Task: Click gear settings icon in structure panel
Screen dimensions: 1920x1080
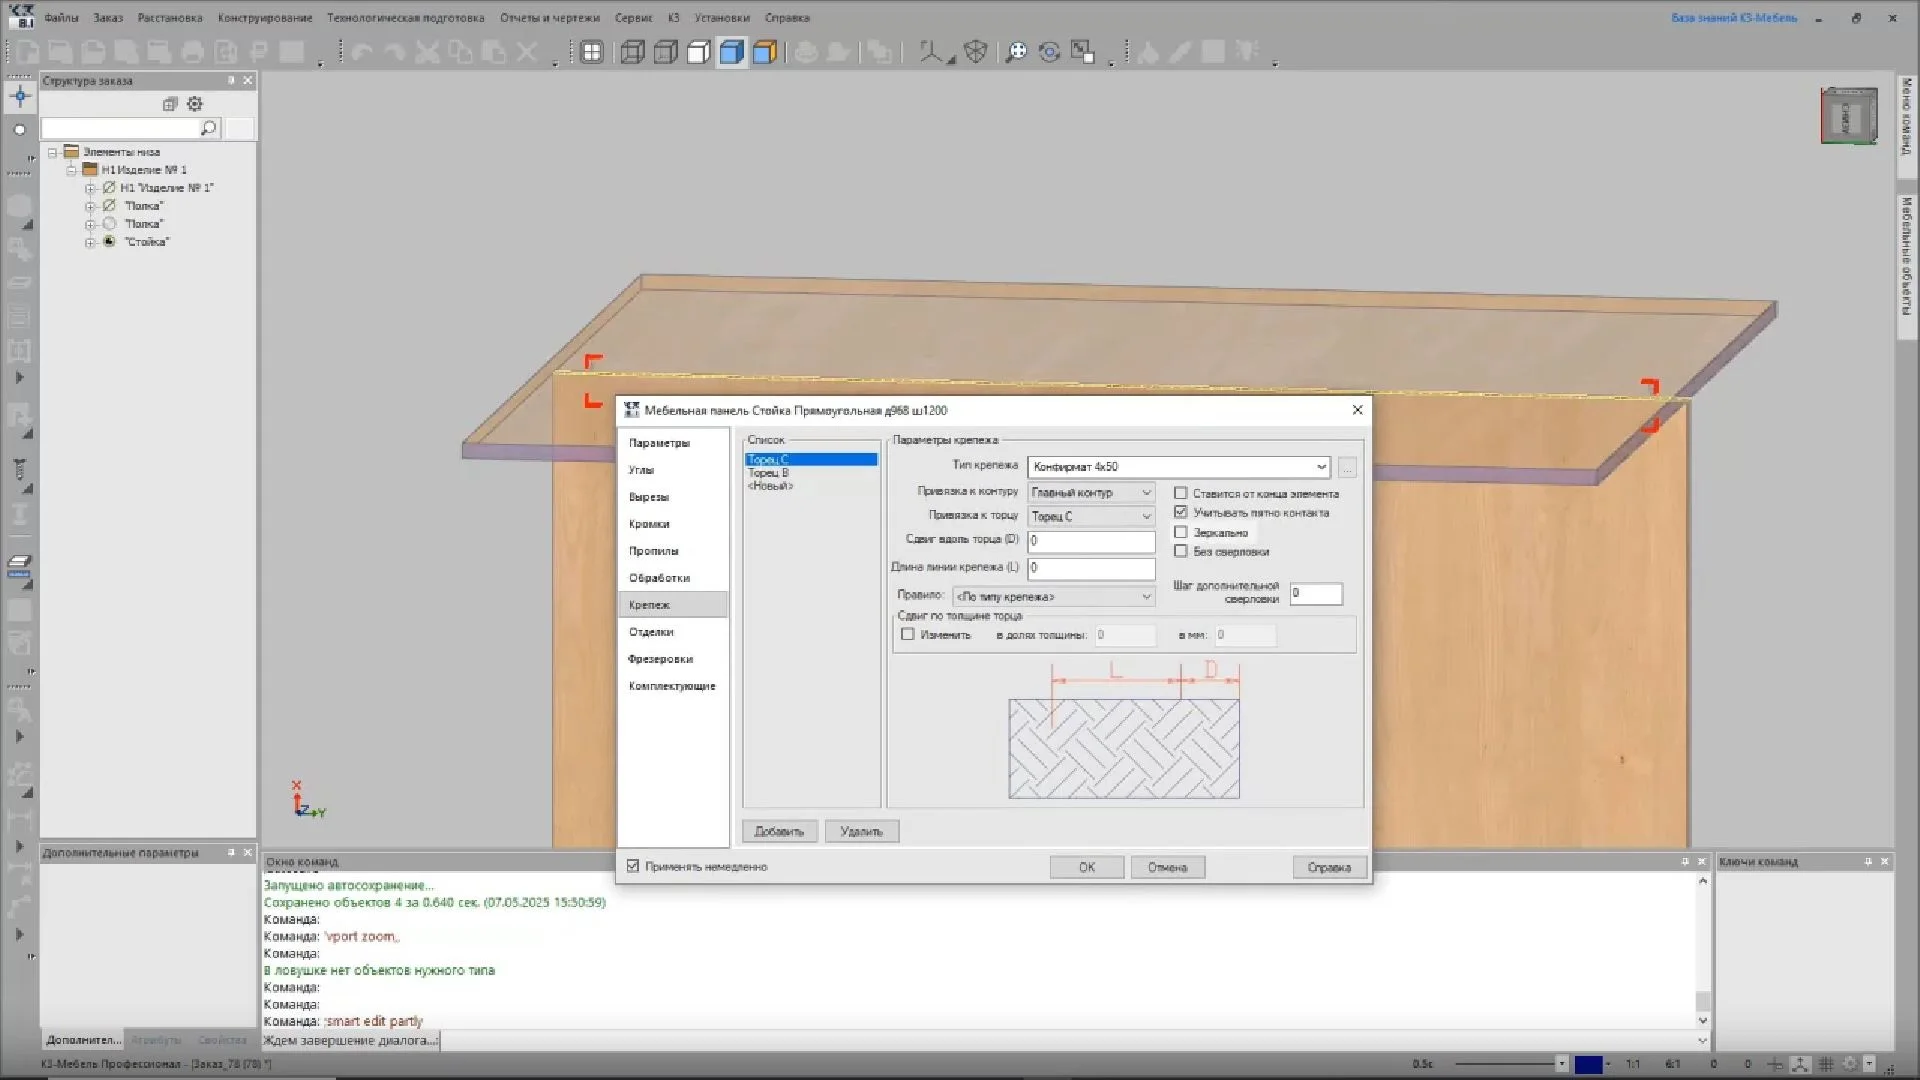Action: point(195,104)
